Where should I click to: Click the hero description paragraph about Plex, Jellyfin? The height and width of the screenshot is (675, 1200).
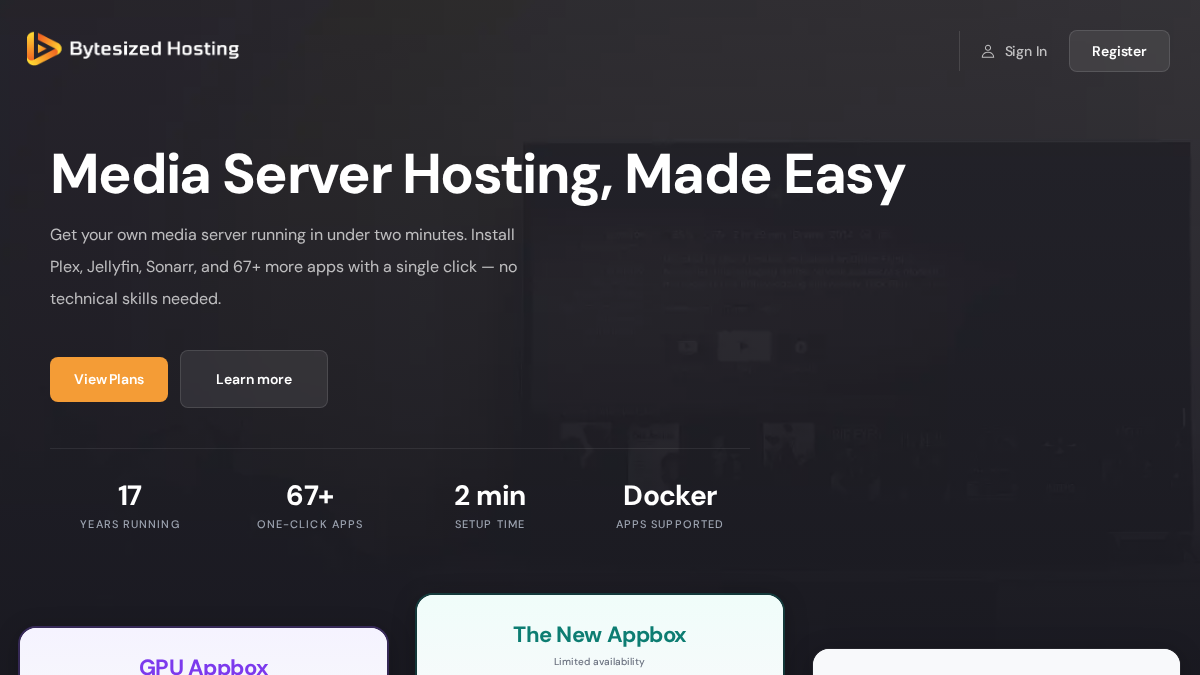tap(284, 267)
